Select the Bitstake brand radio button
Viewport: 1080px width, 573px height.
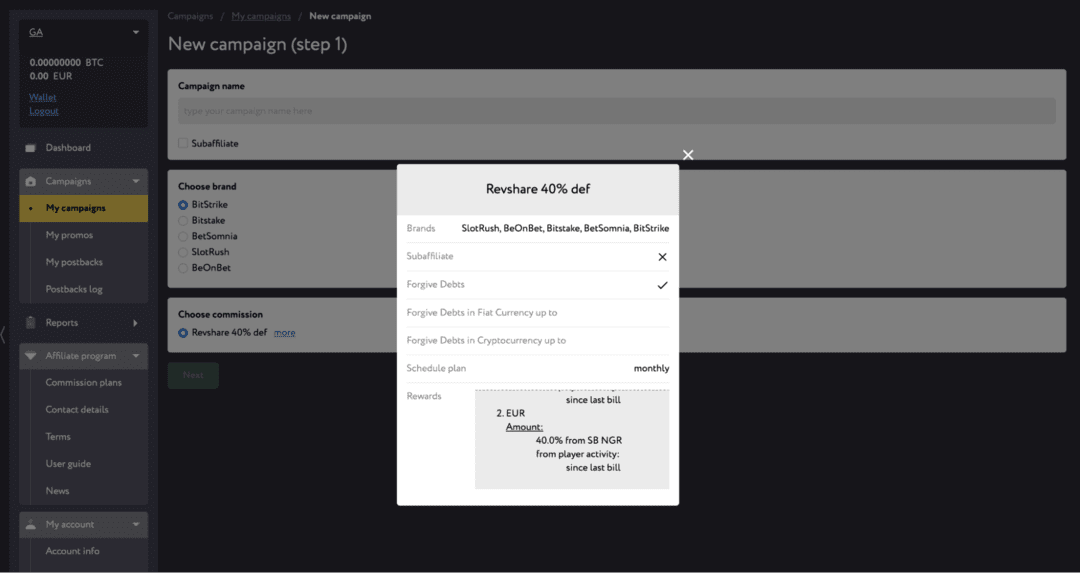tap(183, 221)
